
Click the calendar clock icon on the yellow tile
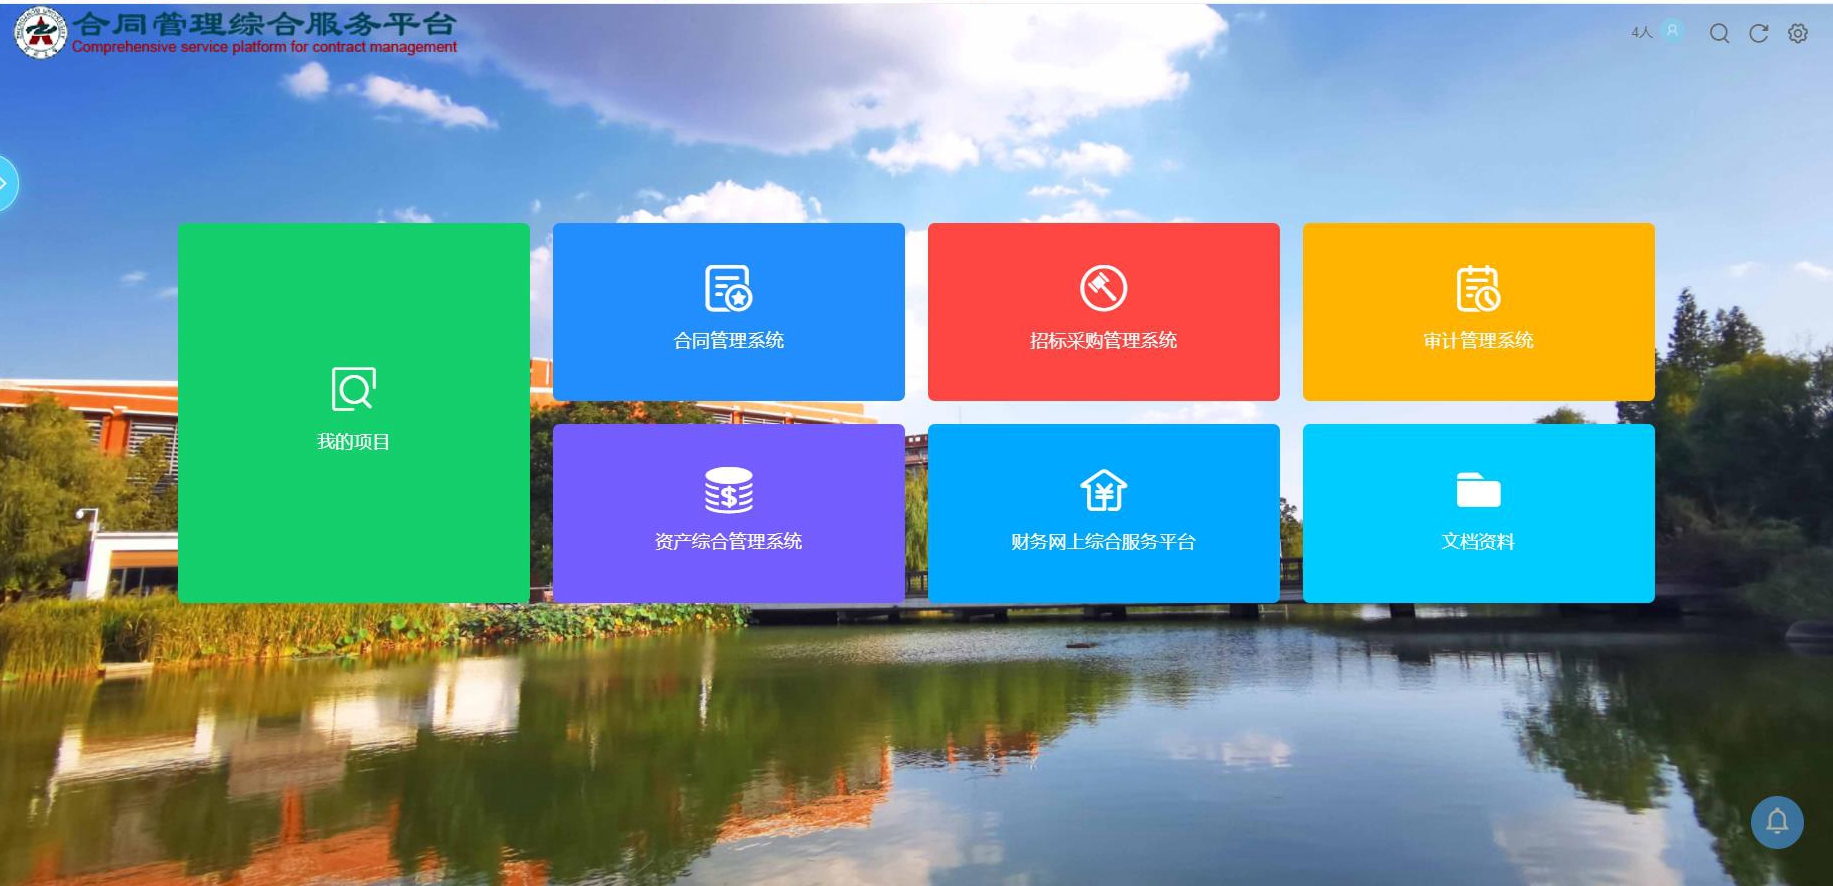1478,288
